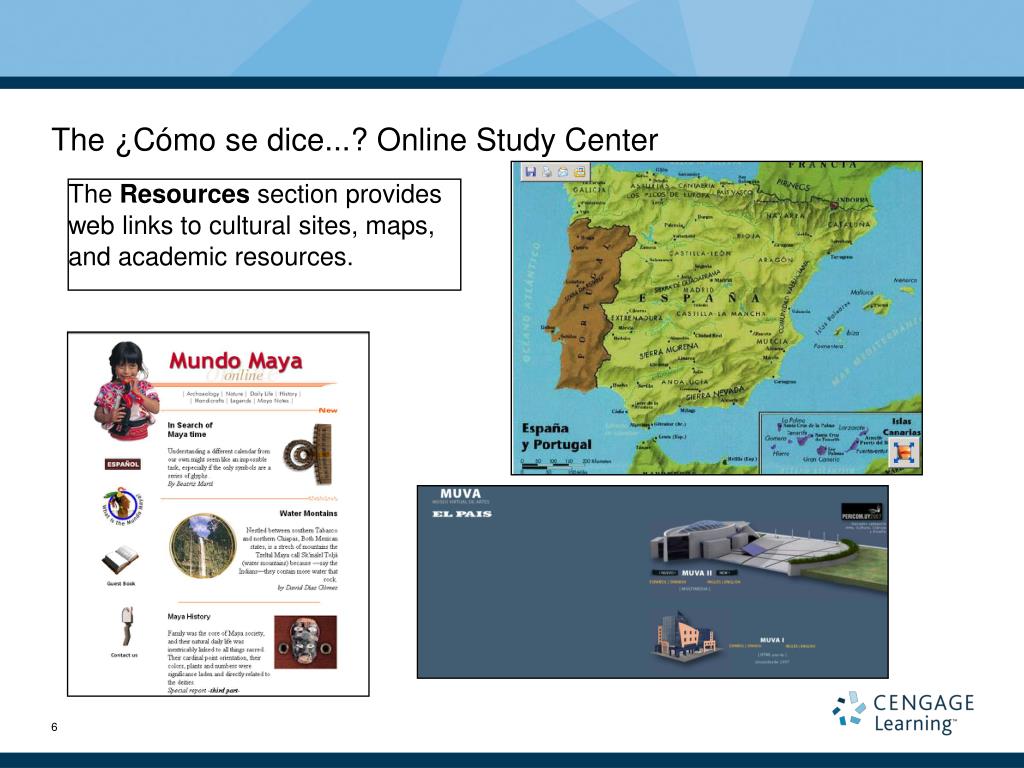Click the print icon on map toolbar

tap(547, 172)
